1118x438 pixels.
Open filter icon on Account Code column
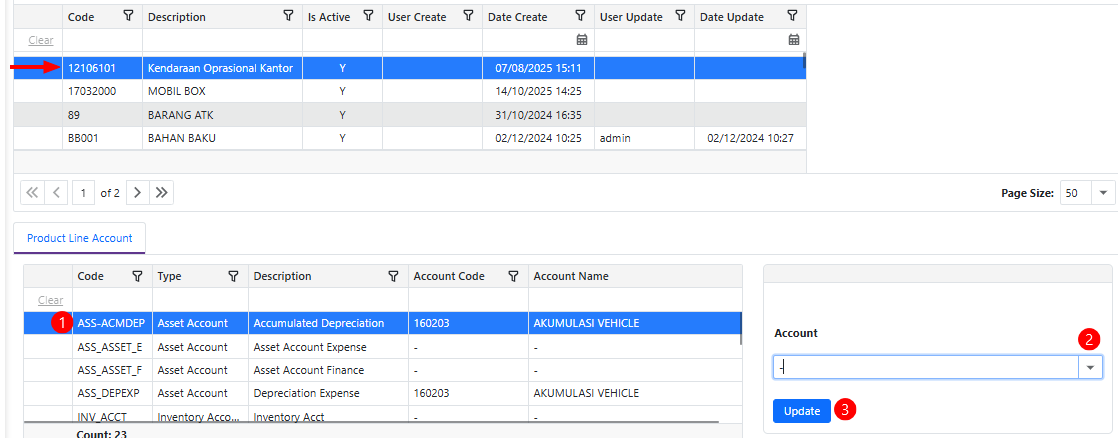point(513,276)
